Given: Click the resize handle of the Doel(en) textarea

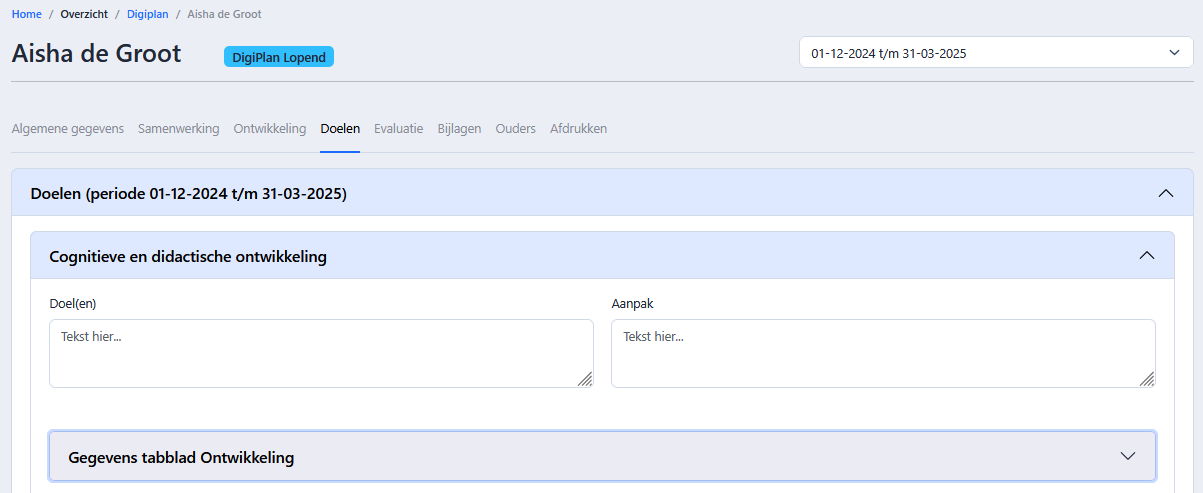Looking at the screenshot, I should (x=585, y=379).
